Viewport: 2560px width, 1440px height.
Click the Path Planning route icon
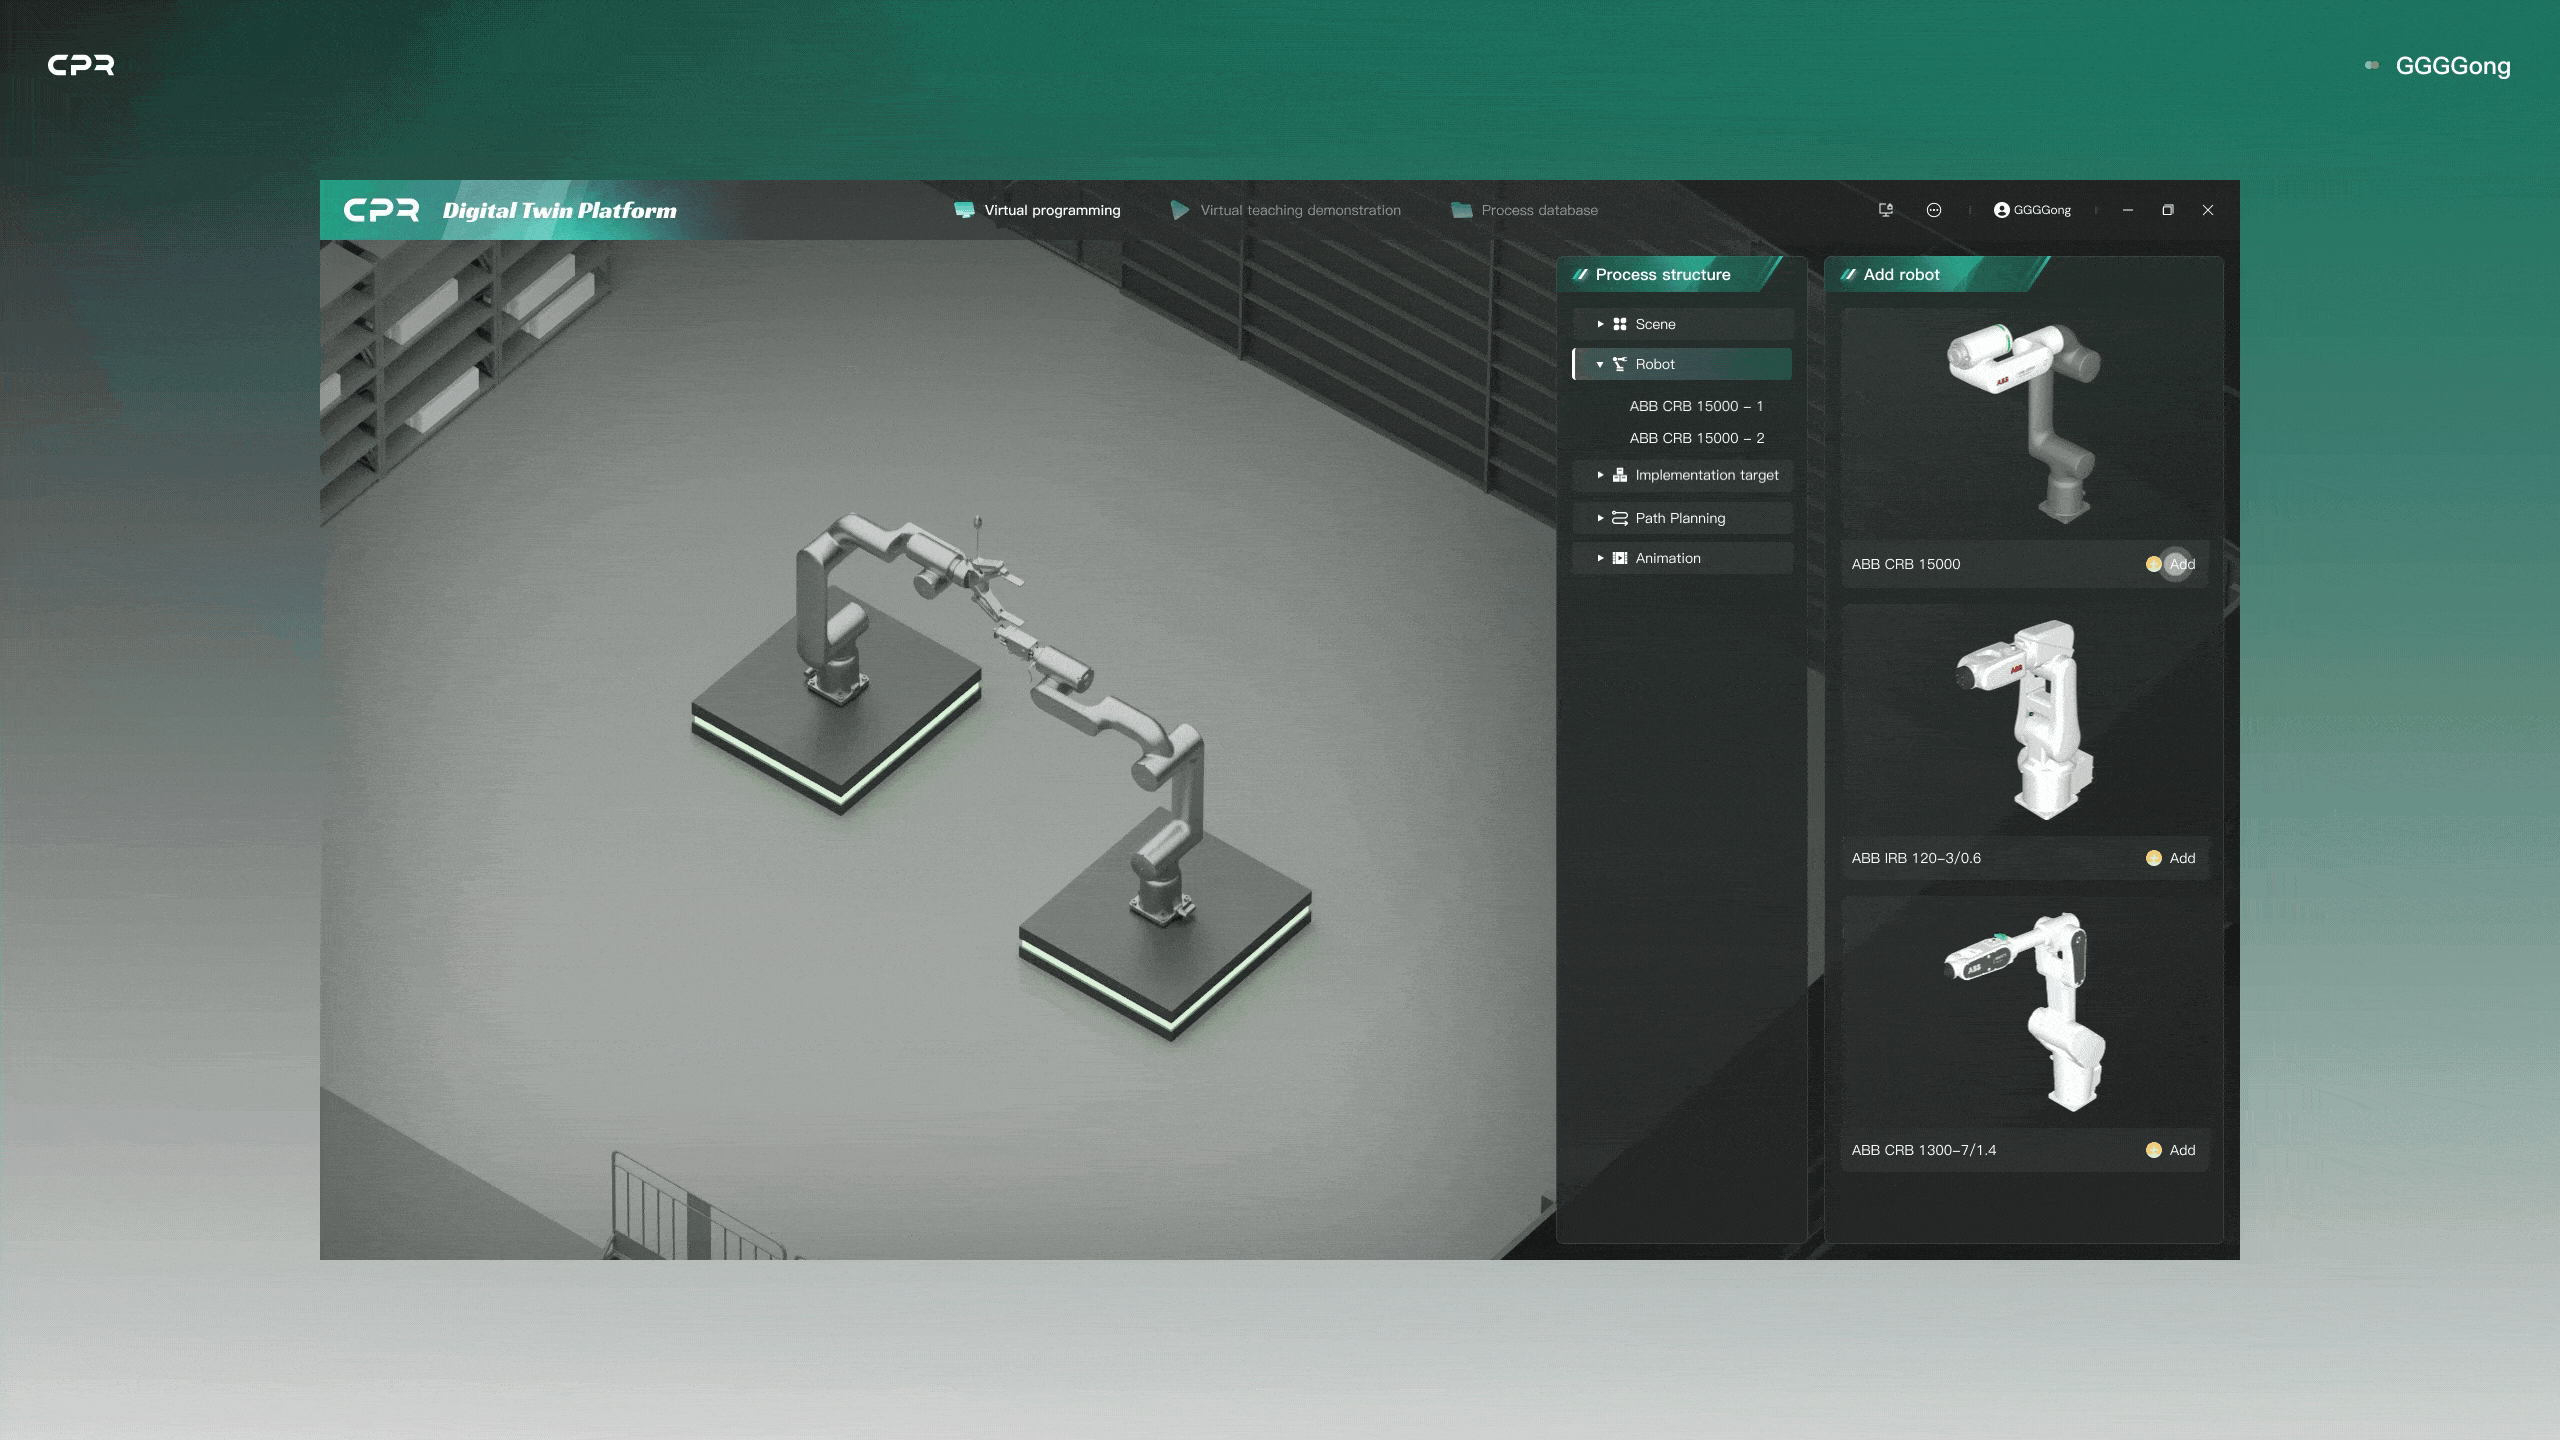pos(1620,518)
